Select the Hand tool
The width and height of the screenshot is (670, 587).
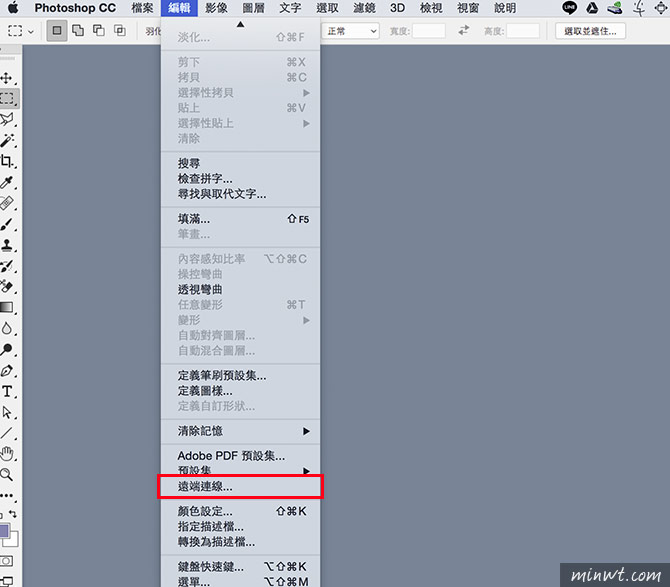(x=7, y=454)
